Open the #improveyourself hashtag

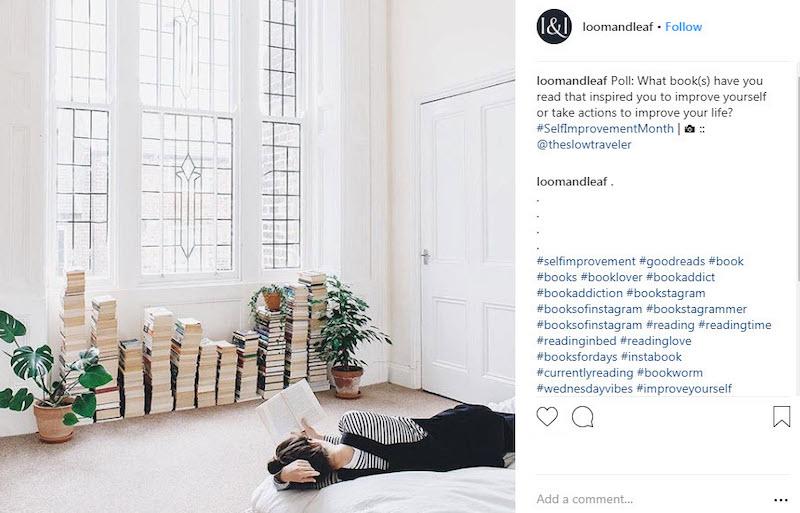684,388
